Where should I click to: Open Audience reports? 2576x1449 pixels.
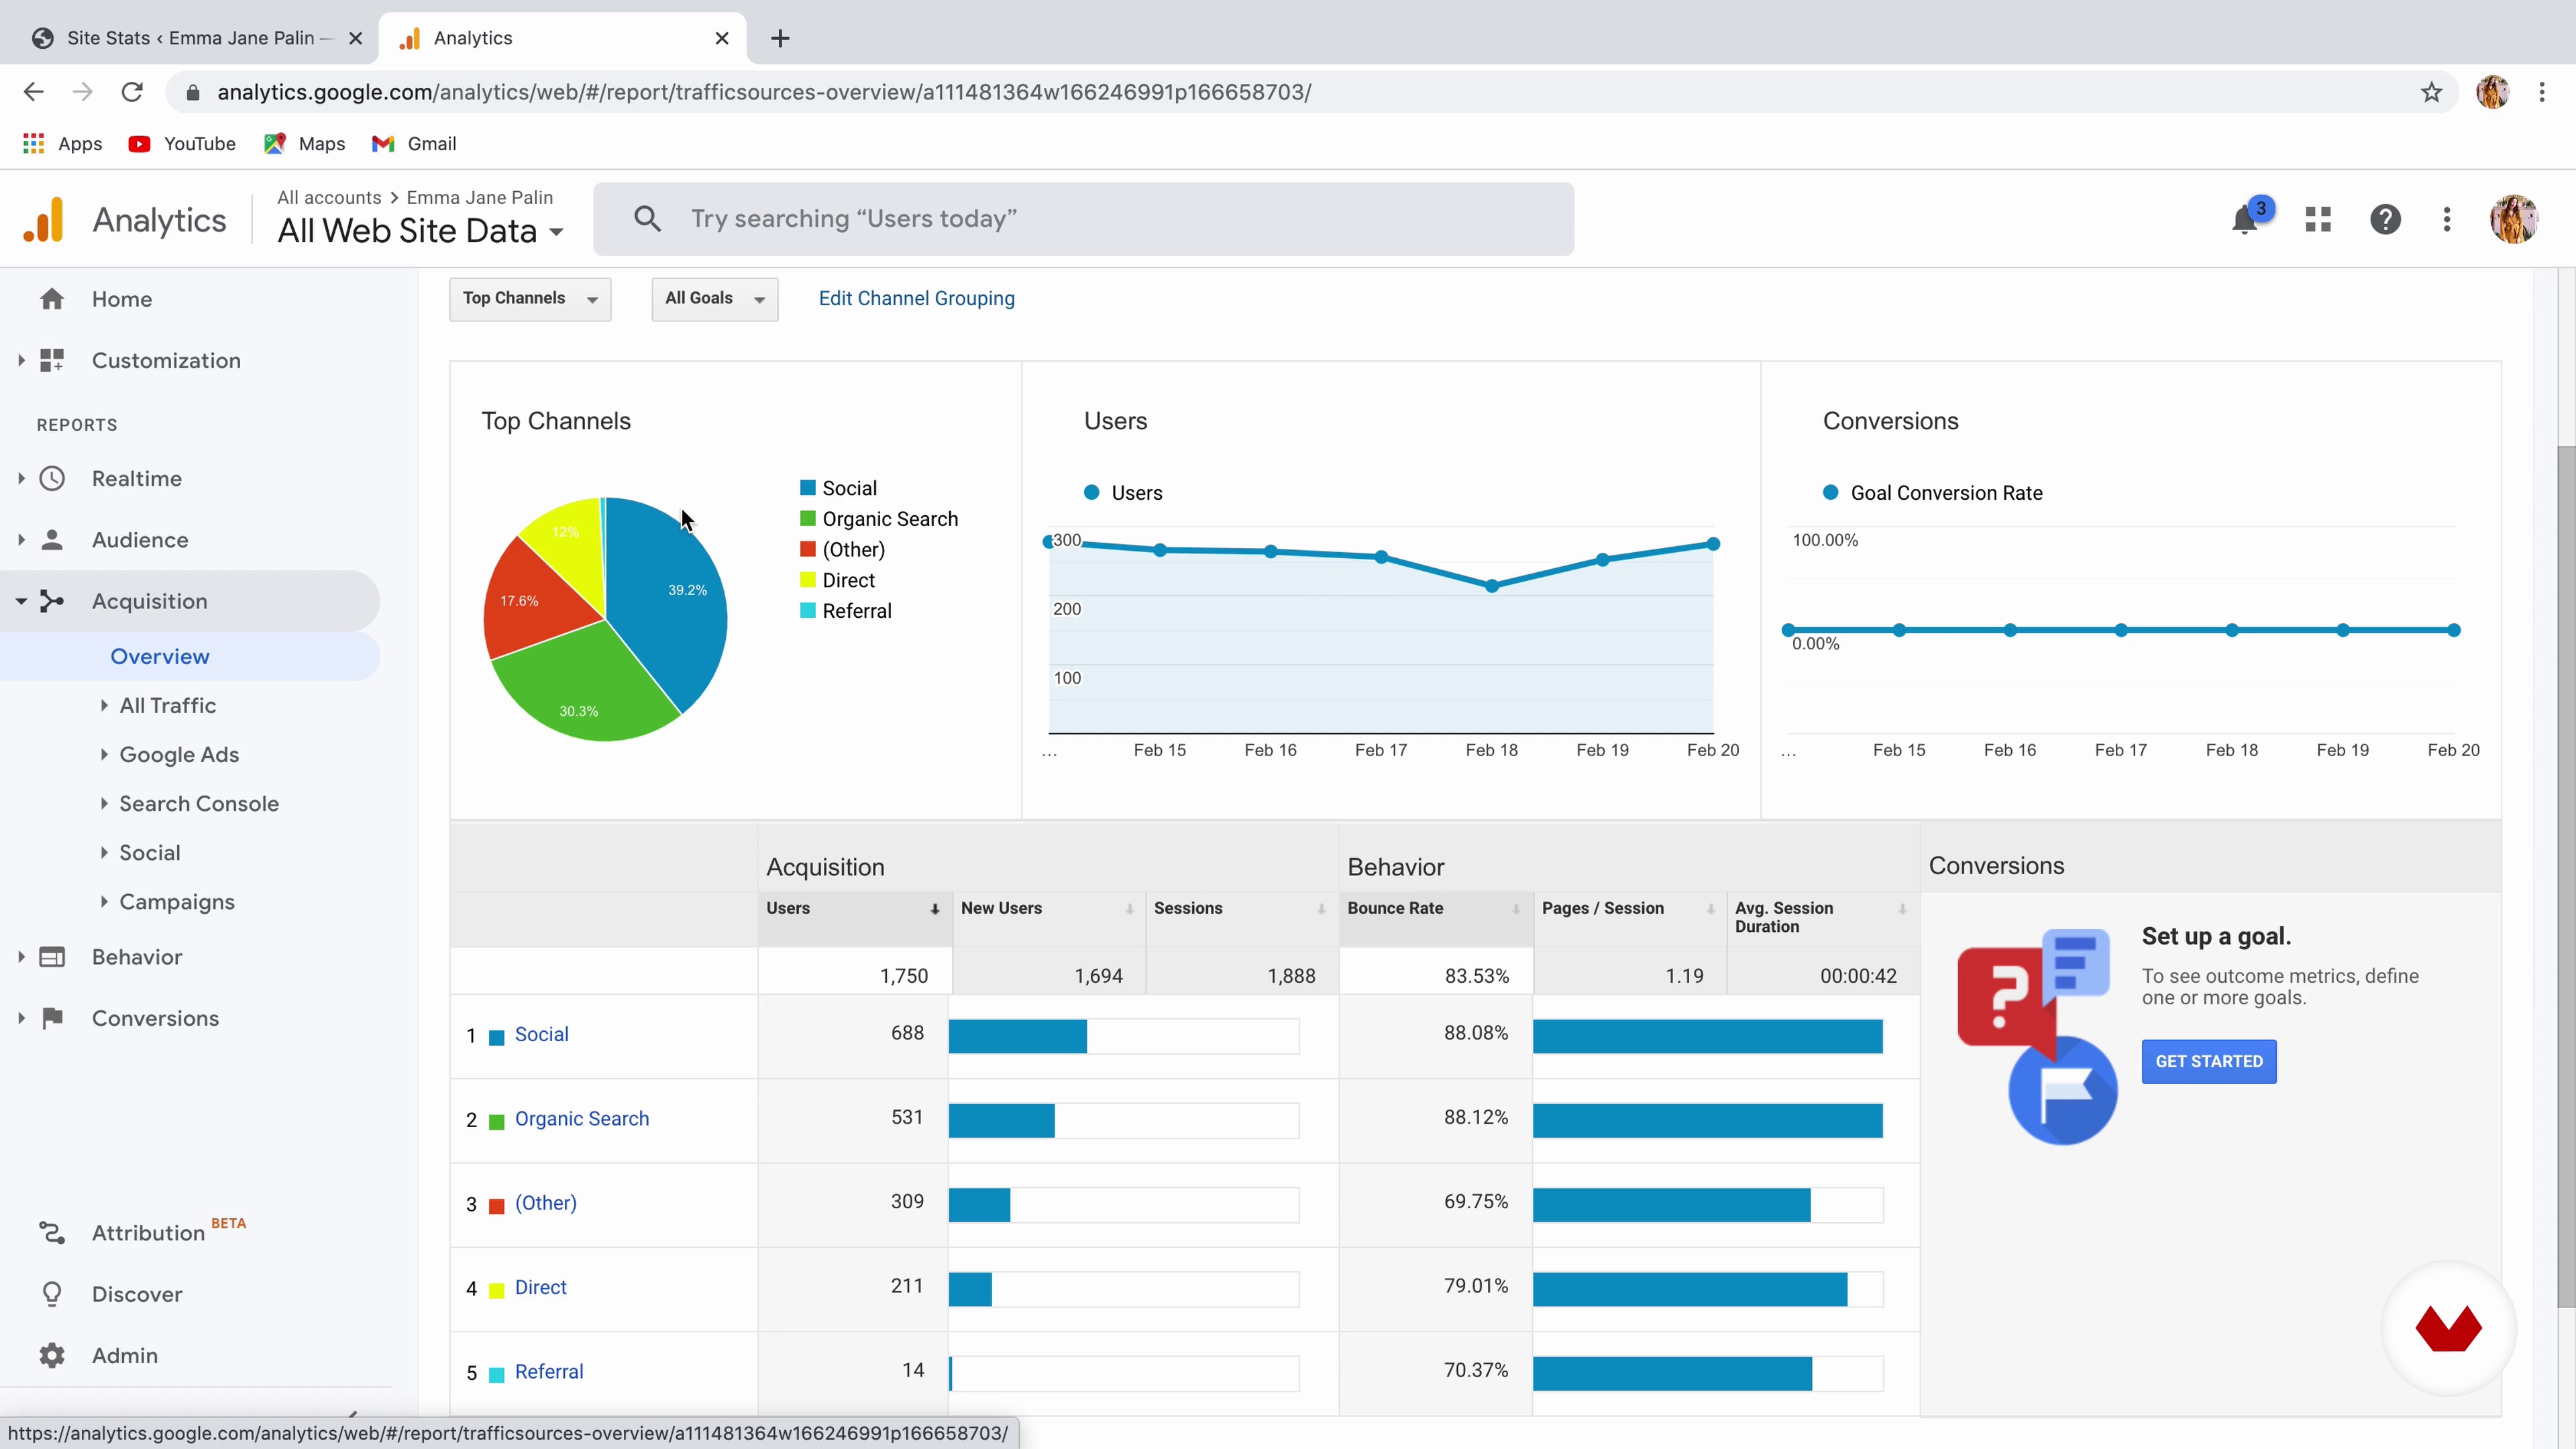coord(140,540)
